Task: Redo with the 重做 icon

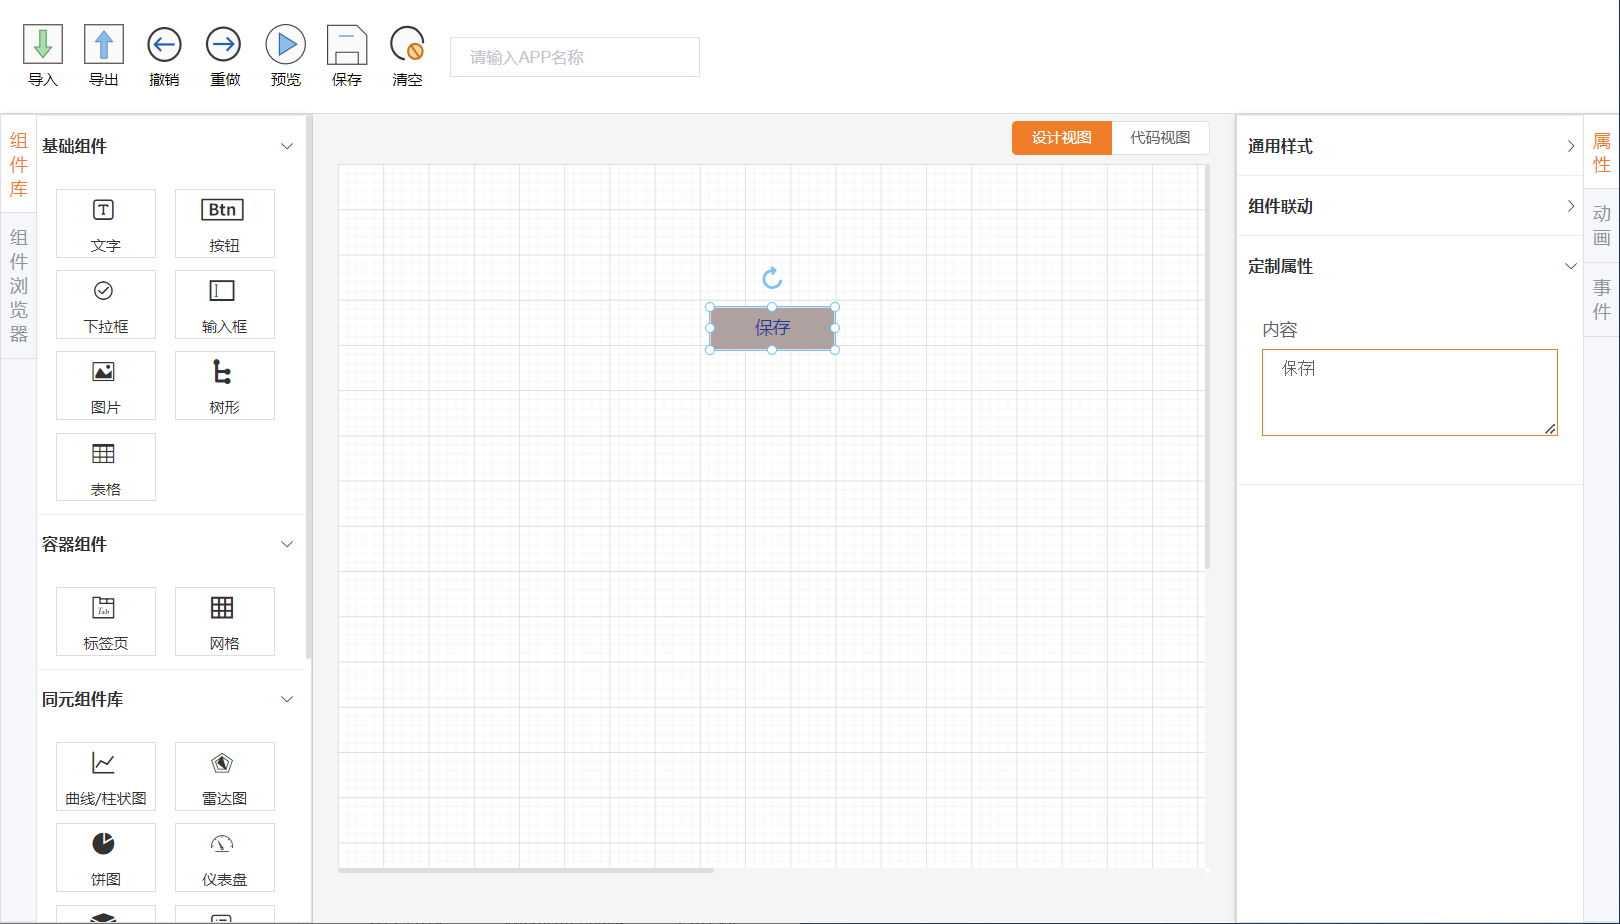Action: (x=224, y=45)
